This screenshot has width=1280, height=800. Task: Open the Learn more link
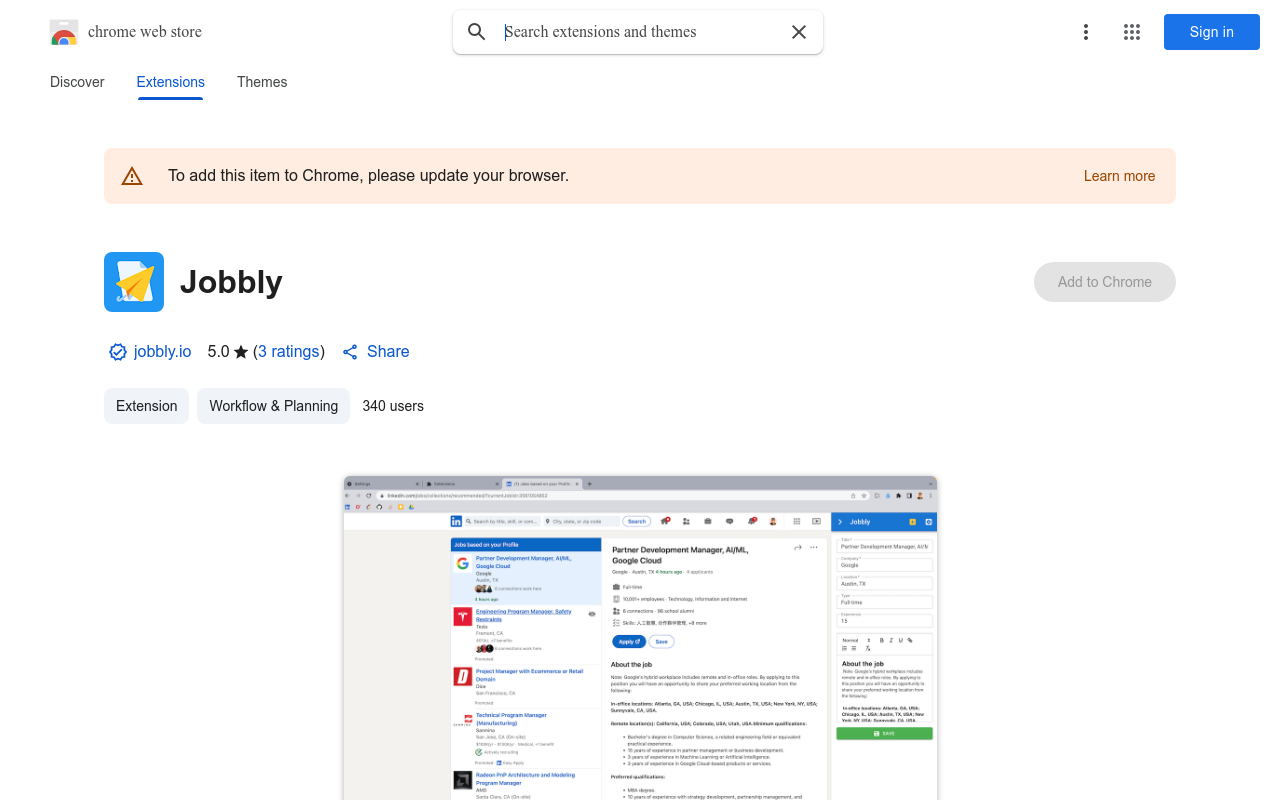coord(1119,176)
